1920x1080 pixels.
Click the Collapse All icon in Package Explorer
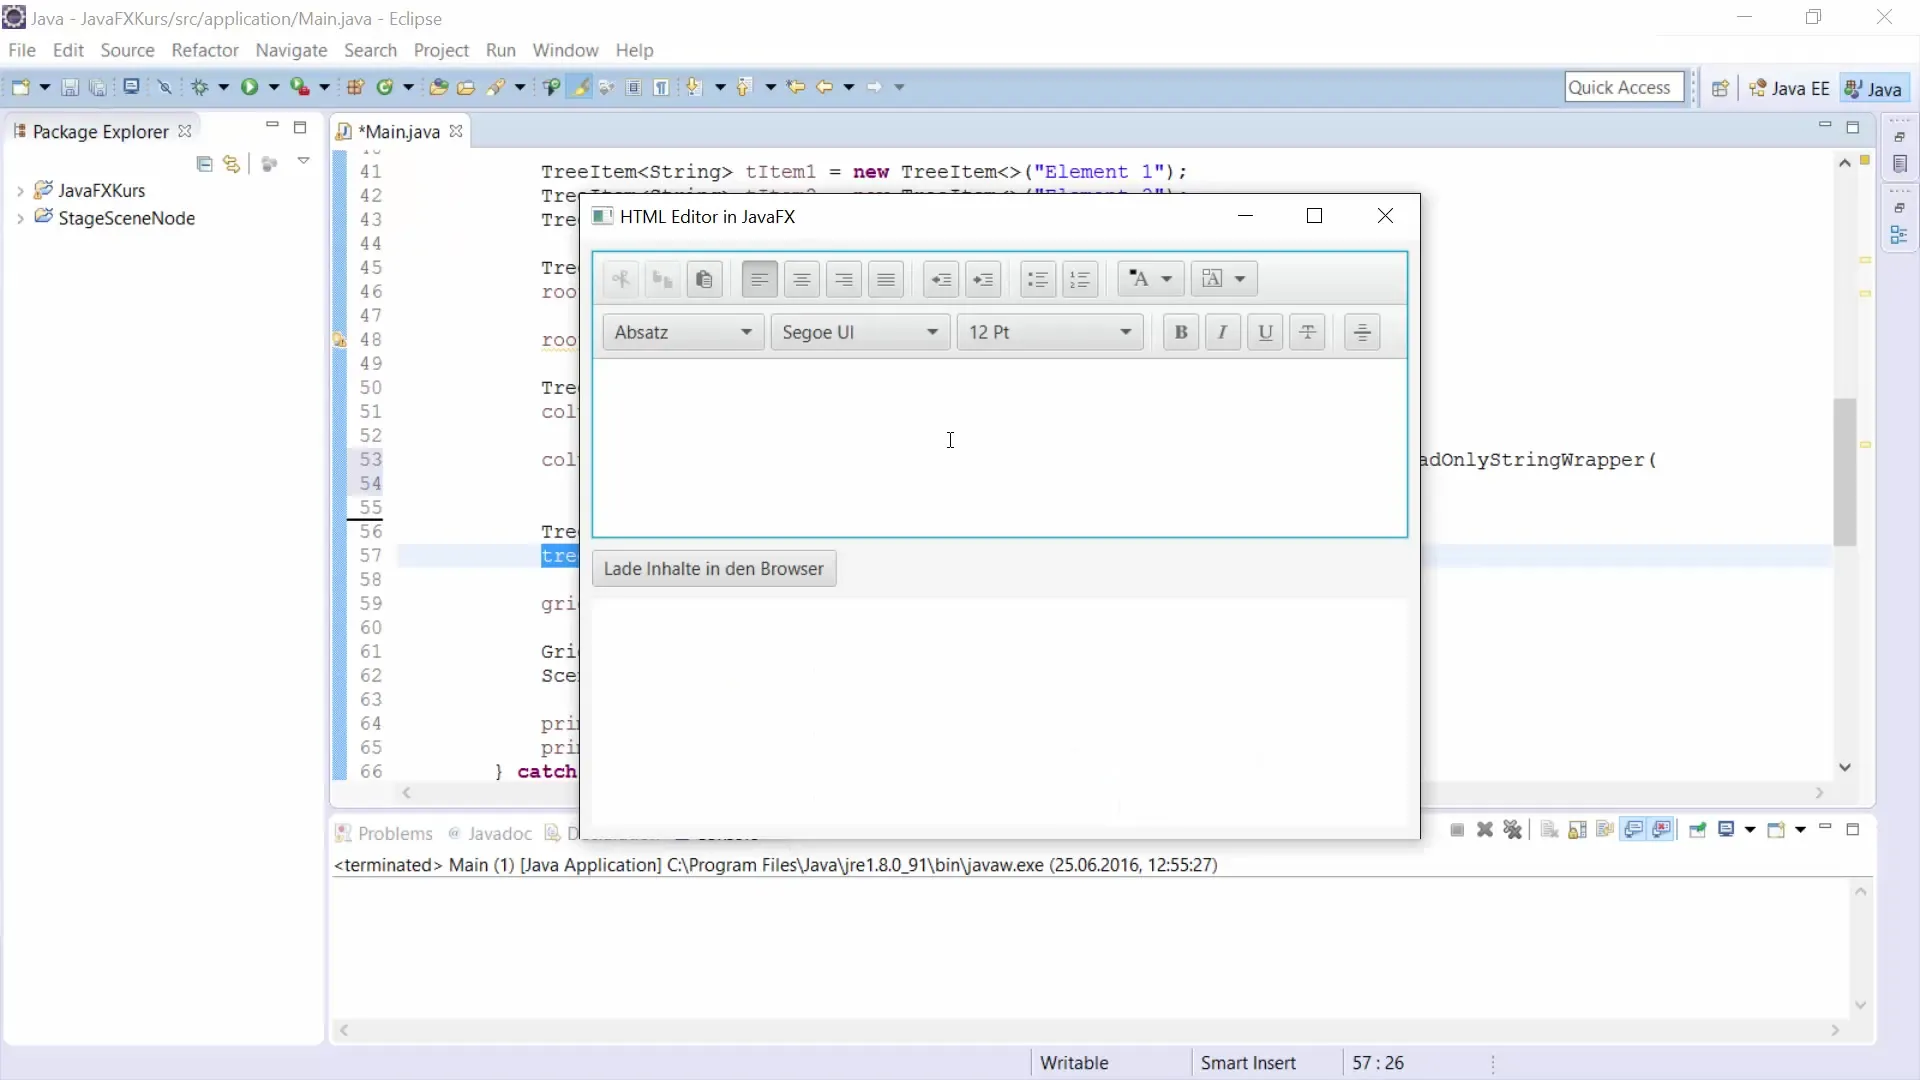[205, 164]
